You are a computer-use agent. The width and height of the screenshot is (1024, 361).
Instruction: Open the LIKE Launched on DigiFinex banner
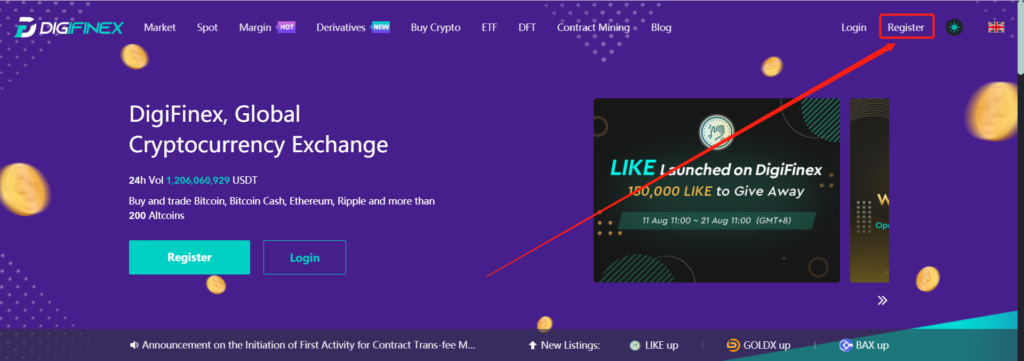pyautogui.click(x=716, y=190)
